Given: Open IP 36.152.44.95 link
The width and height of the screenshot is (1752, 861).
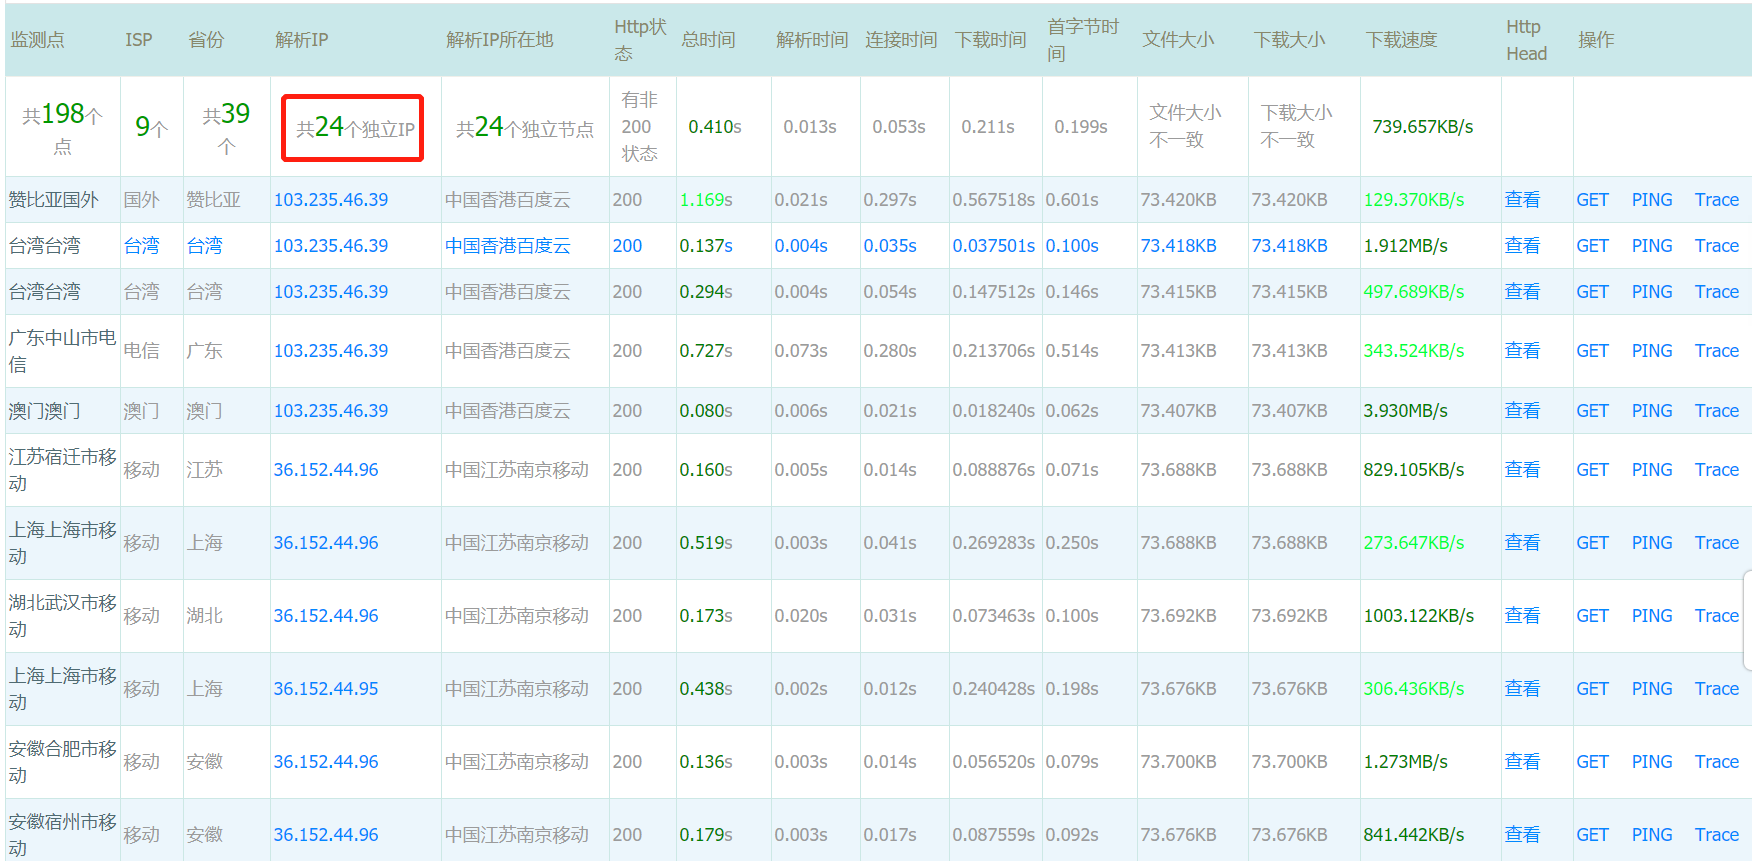Looking at the screenshot, I should 326,689.
